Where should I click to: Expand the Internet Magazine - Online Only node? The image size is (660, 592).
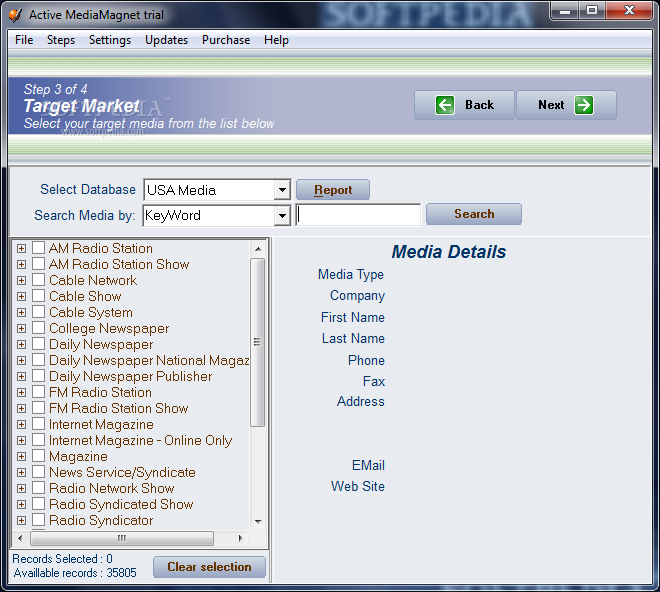21,440
